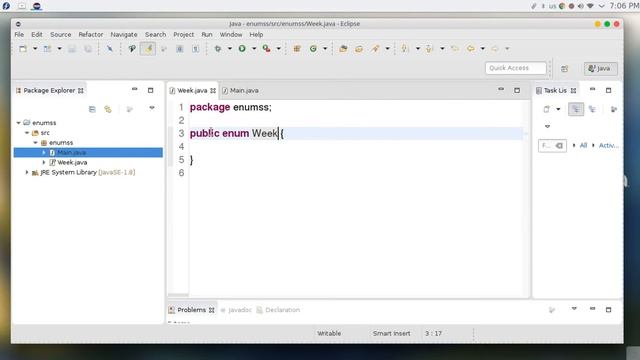Open the Project menu
Image resolution: width=640 pixels, height=360 pixels.
tap(184, 35)
